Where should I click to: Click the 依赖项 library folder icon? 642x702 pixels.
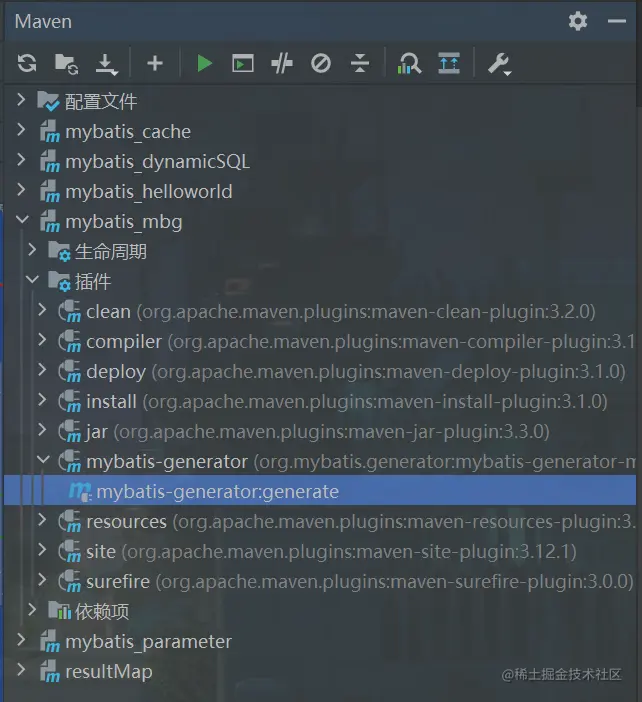click(60, 610)
